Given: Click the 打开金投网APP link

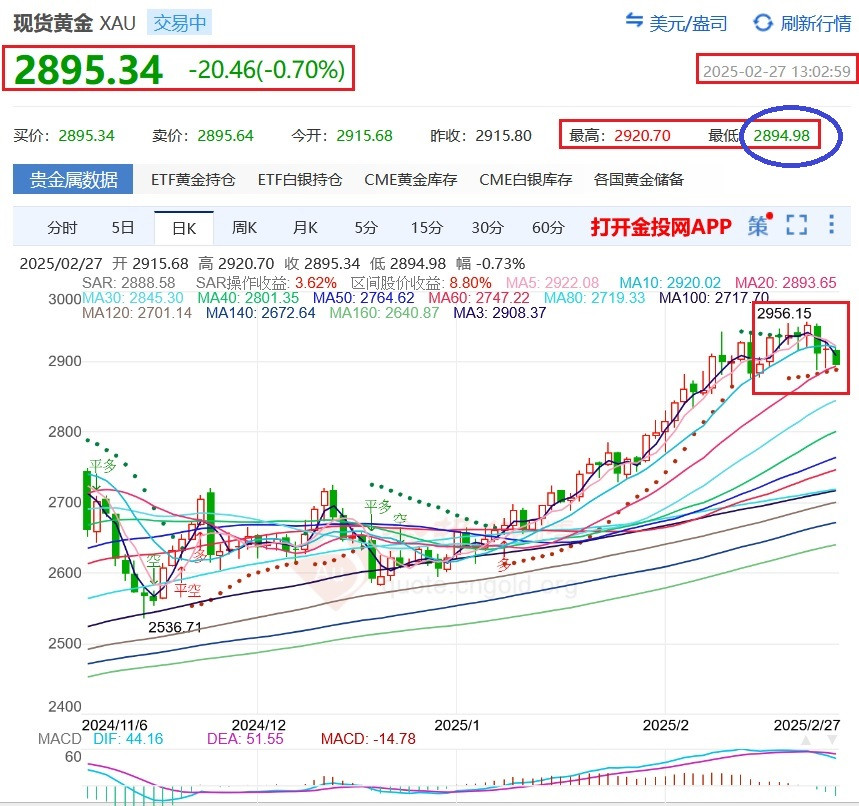Looking at the screenshot, I should [x=660, y=227].
